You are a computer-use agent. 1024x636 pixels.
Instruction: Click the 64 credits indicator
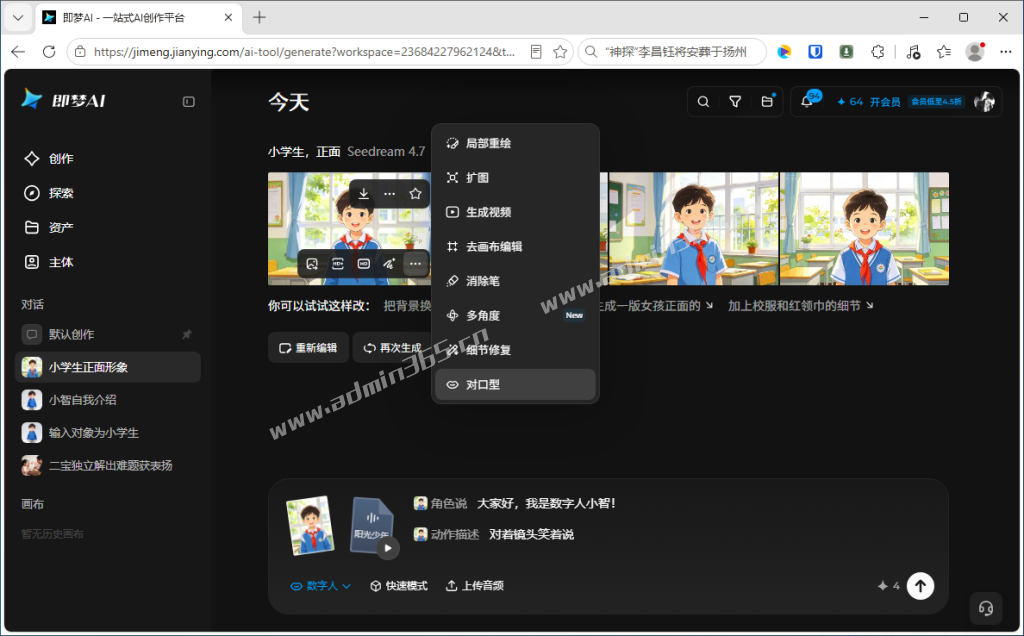[x=850, y=102]
